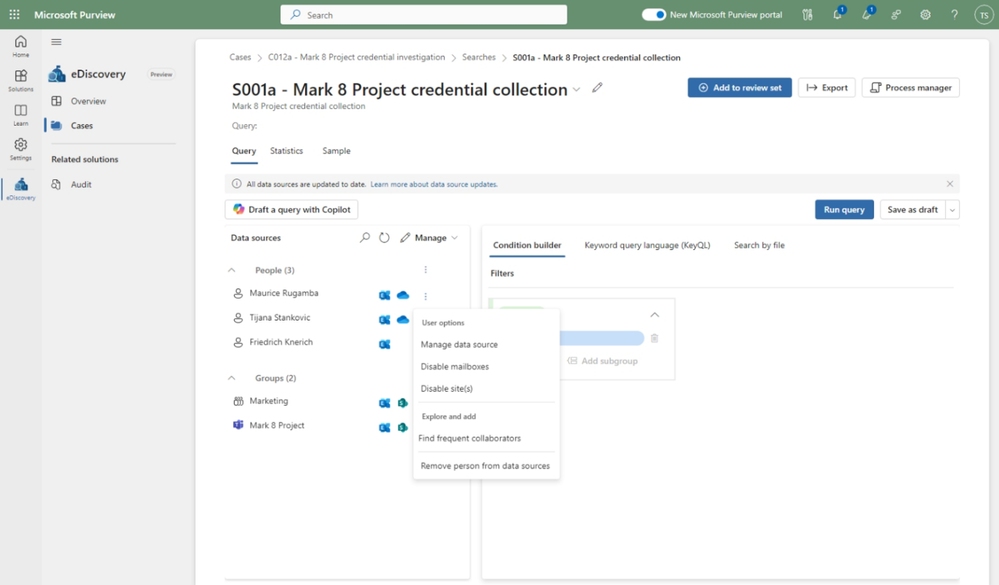Image resolution: width=999 pixels, height=585 pixels.
Task: Select Draft a query with Copilot
Action: point(291,209)
